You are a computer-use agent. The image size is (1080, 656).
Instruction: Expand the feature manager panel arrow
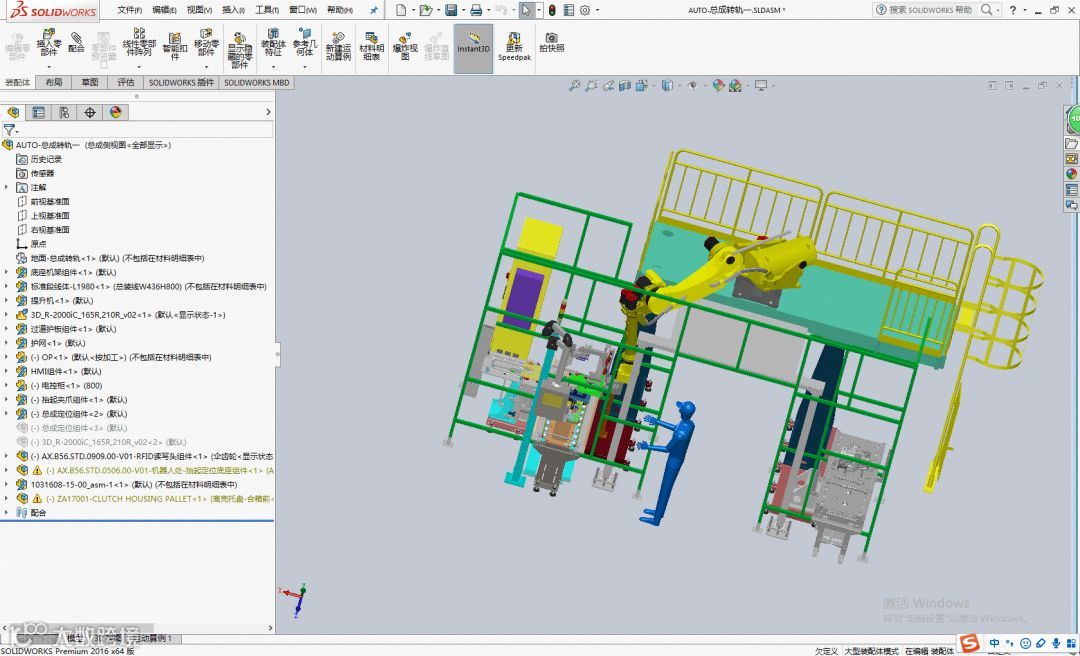coord(269,112)
